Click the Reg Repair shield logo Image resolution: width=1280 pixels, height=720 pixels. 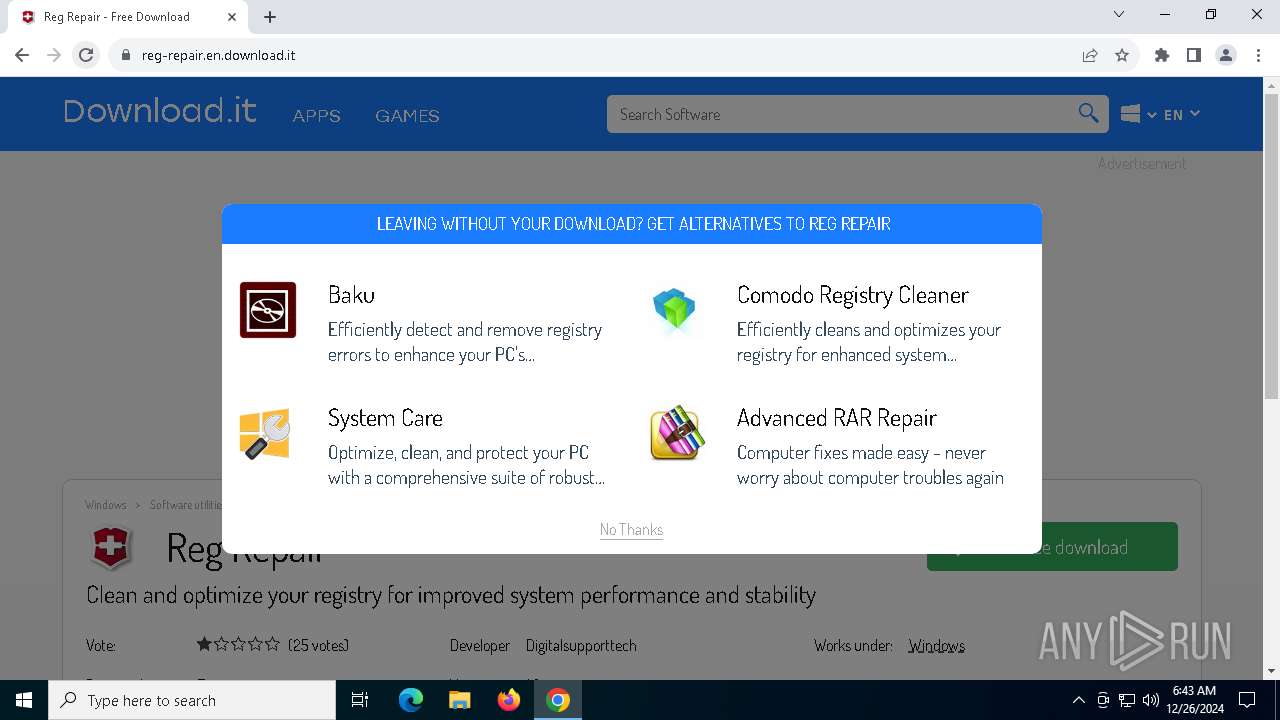pos(112,548)
